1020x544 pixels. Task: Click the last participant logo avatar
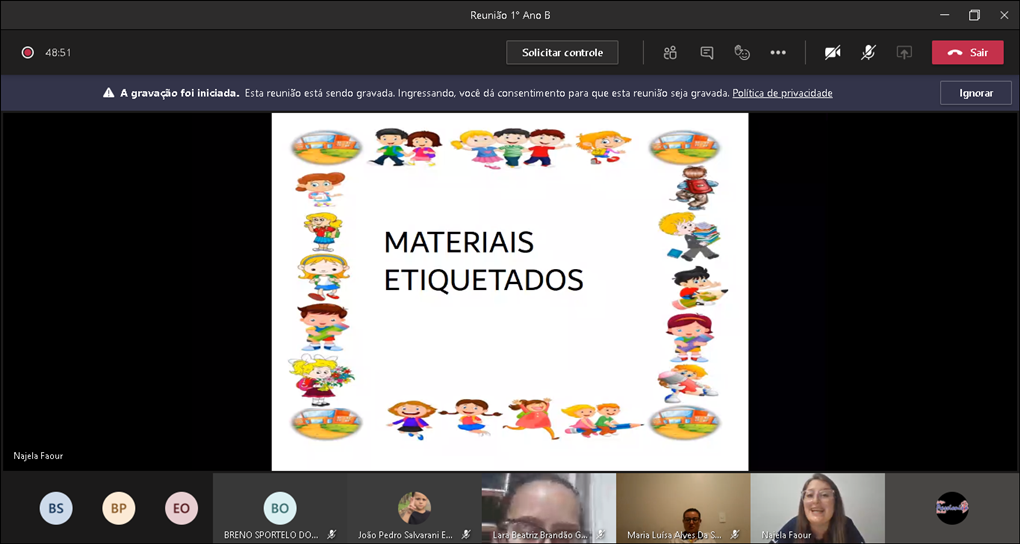coord(952,508)
